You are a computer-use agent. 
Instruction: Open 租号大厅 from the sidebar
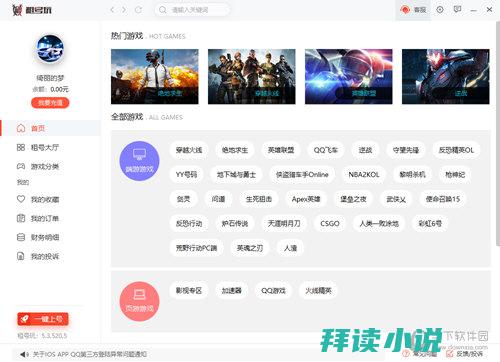coord(37,147)
